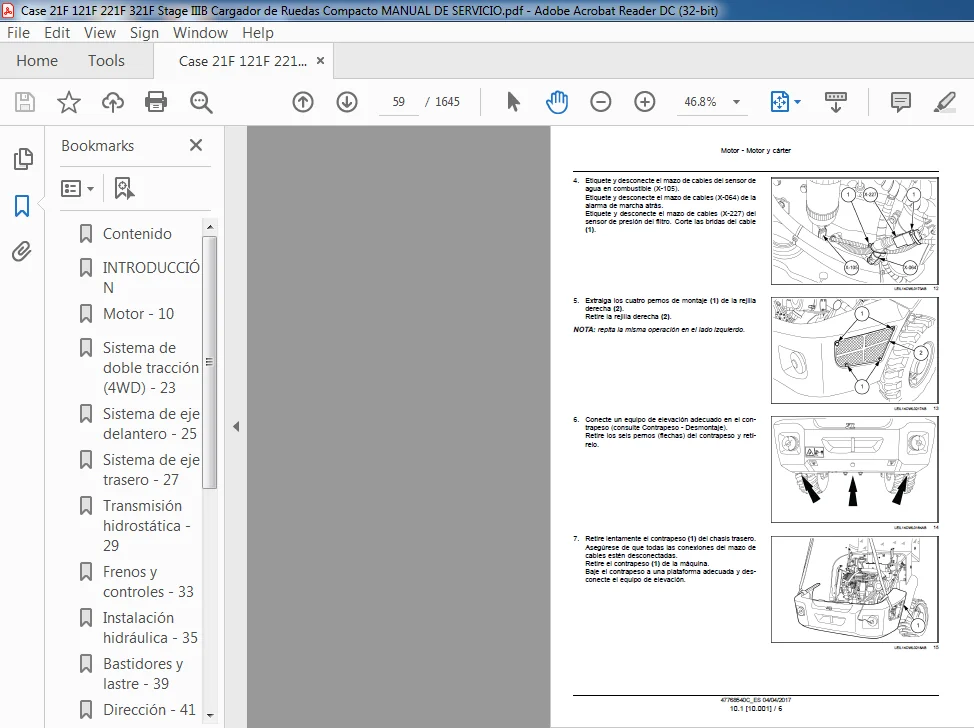Add a comment with the speech bubble icon

point(900,102)
